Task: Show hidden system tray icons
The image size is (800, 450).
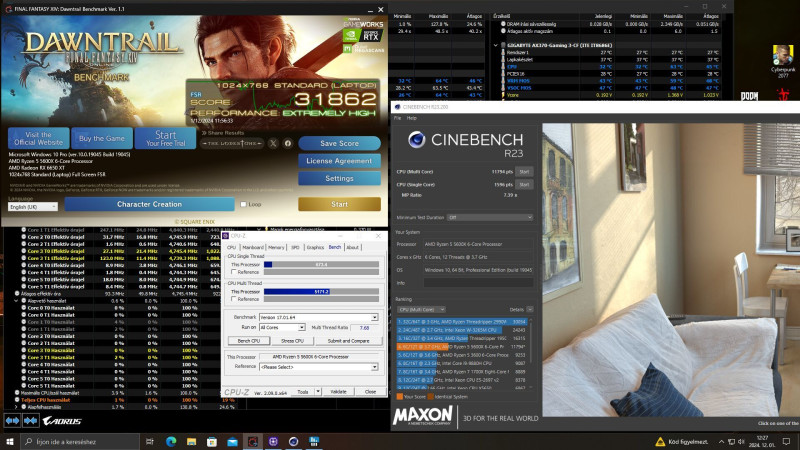Action: pos(721,441)
